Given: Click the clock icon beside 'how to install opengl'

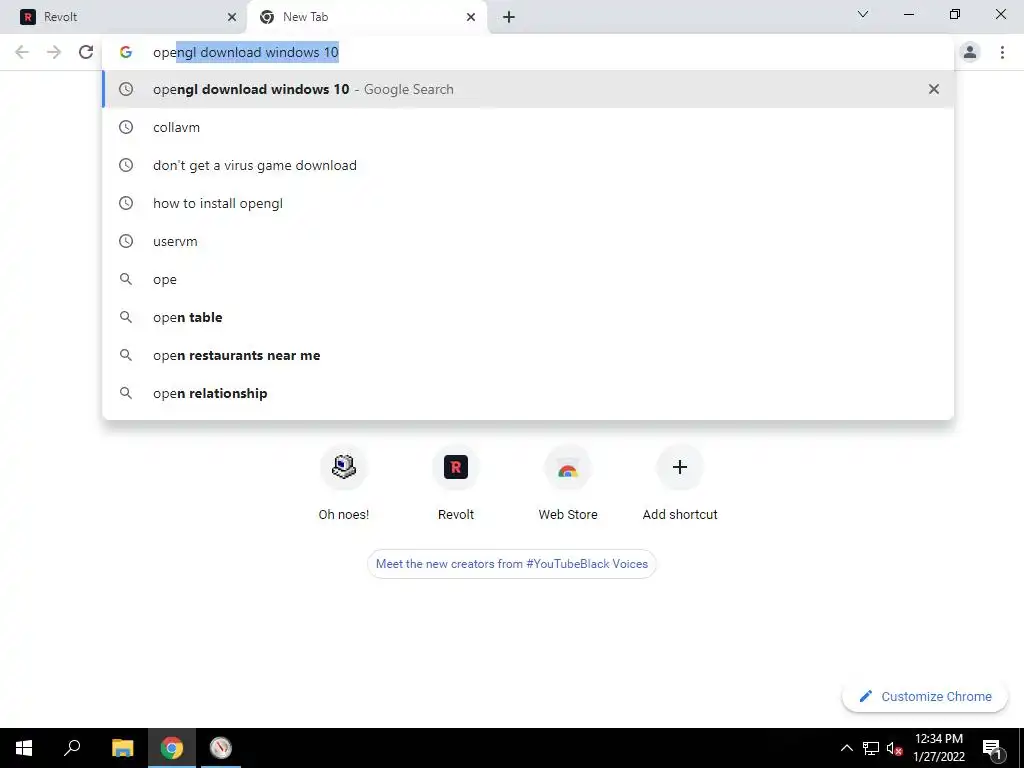Looking at the screenshot, I should [126, 203].
